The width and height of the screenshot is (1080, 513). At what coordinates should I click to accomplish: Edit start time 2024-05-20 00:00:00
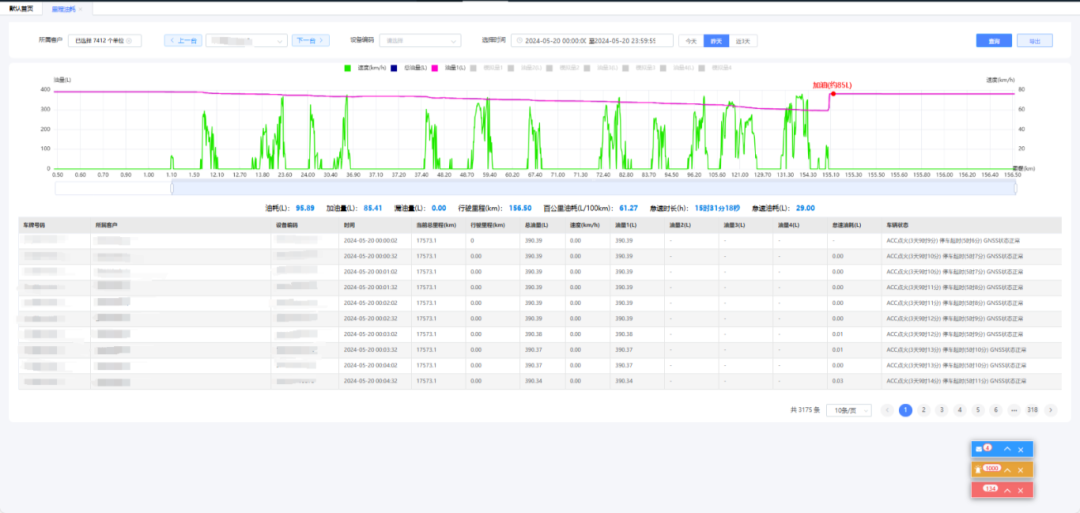[x=556, y=41]
